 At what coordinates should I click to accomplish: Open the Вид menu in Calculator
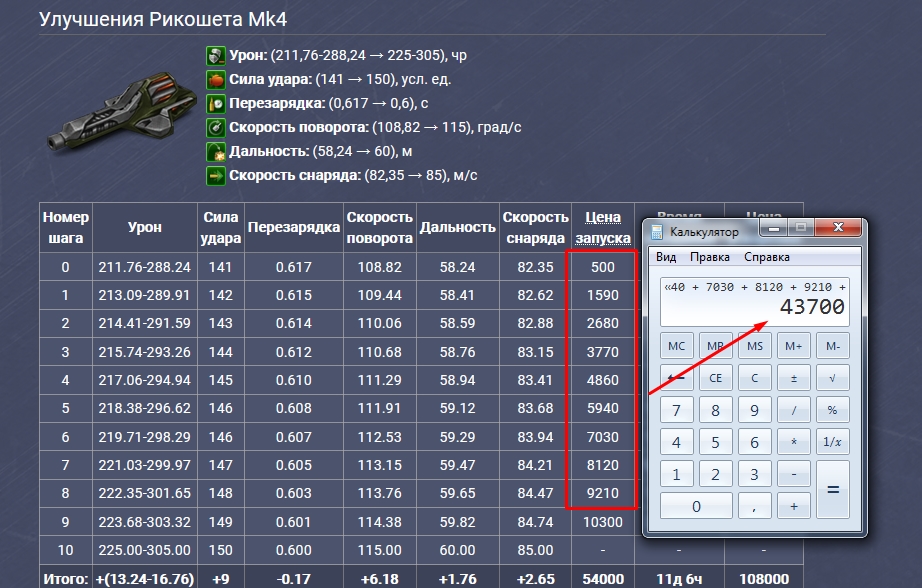(666, 257)
